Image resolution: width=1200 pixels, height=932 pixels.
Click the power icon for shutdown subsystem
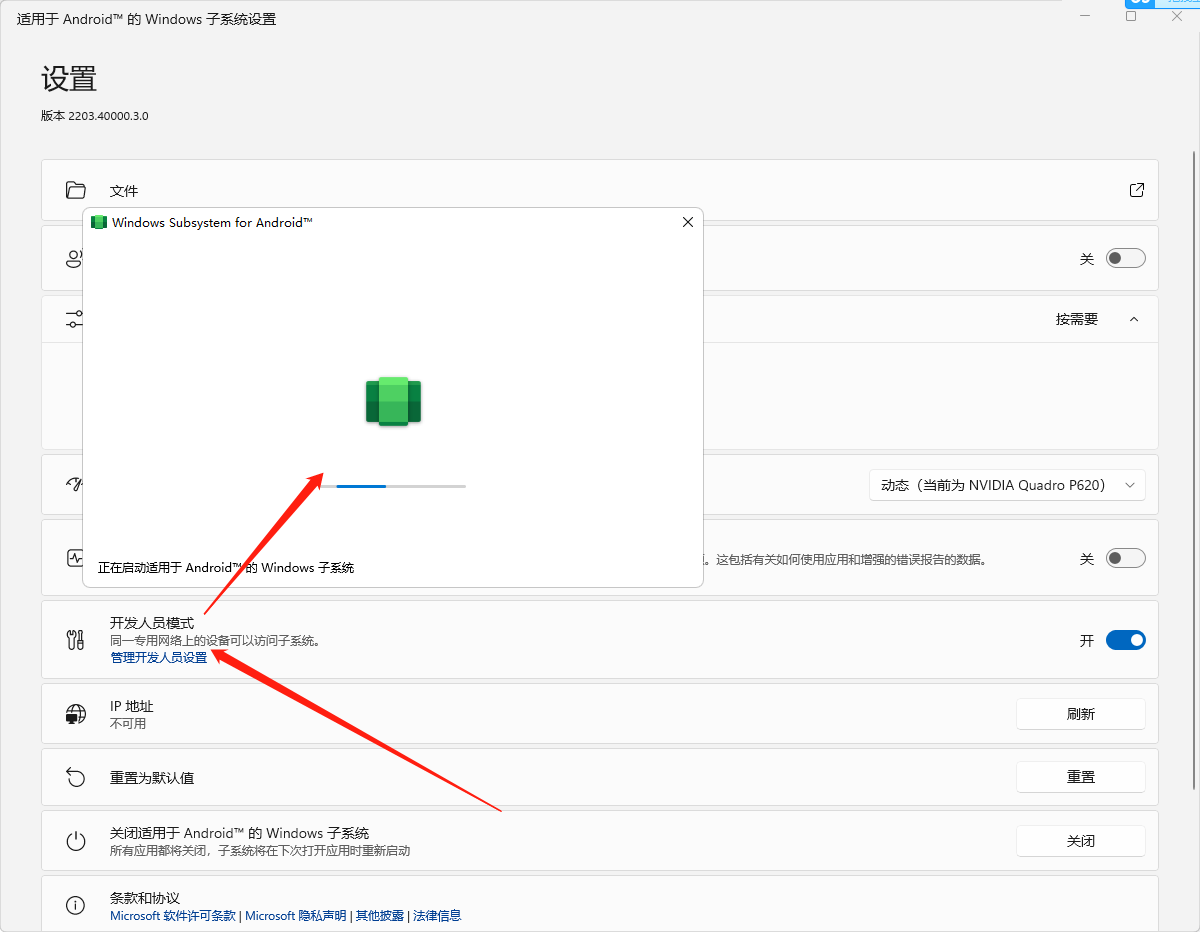coord(75,841)
